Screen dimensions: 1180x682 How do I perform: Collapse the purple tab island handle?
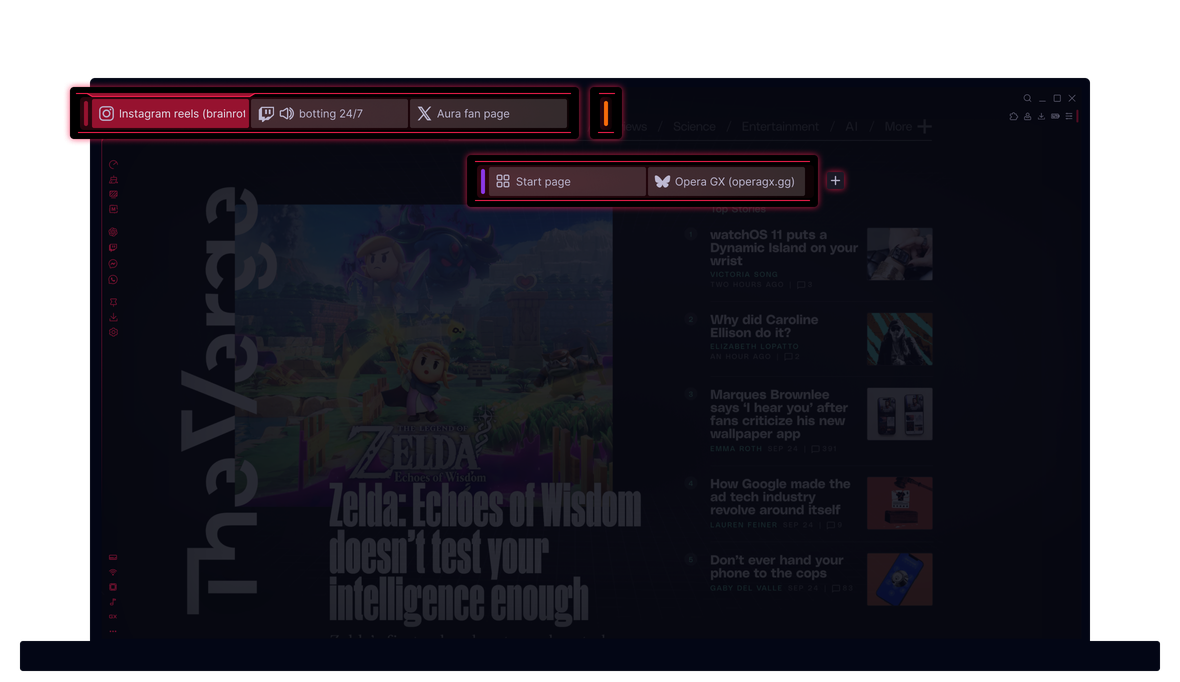(483, 181)
